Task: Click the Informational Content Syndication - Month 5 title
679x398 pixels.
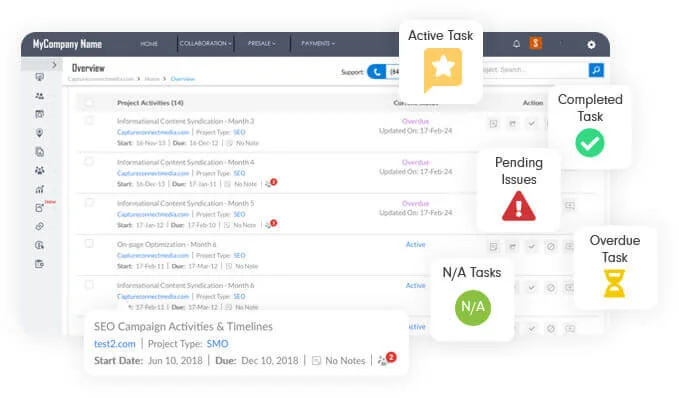Action: (185, 203)
